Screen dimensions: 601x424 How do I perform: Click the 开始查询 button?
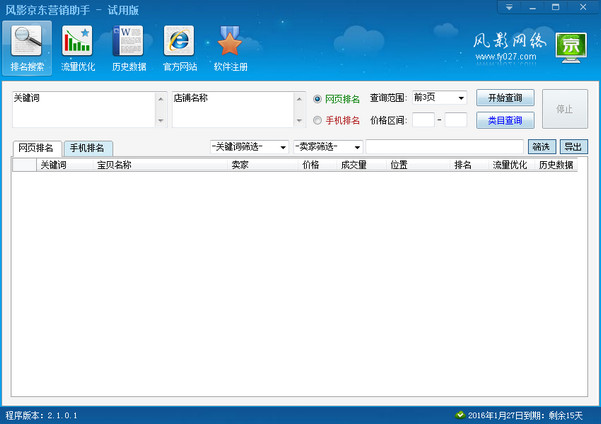[505, 98]
